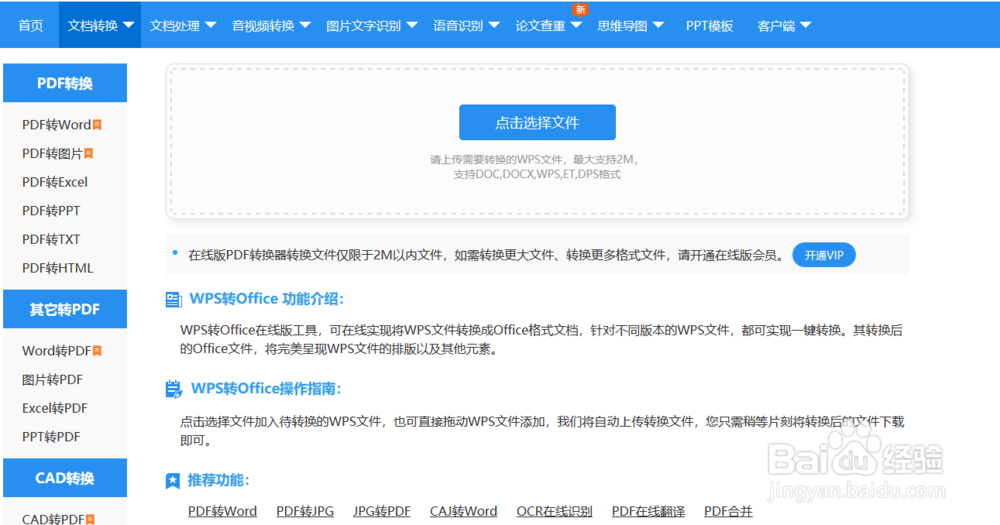Choose PDF转HTML in the sidebar

[57, 268]
